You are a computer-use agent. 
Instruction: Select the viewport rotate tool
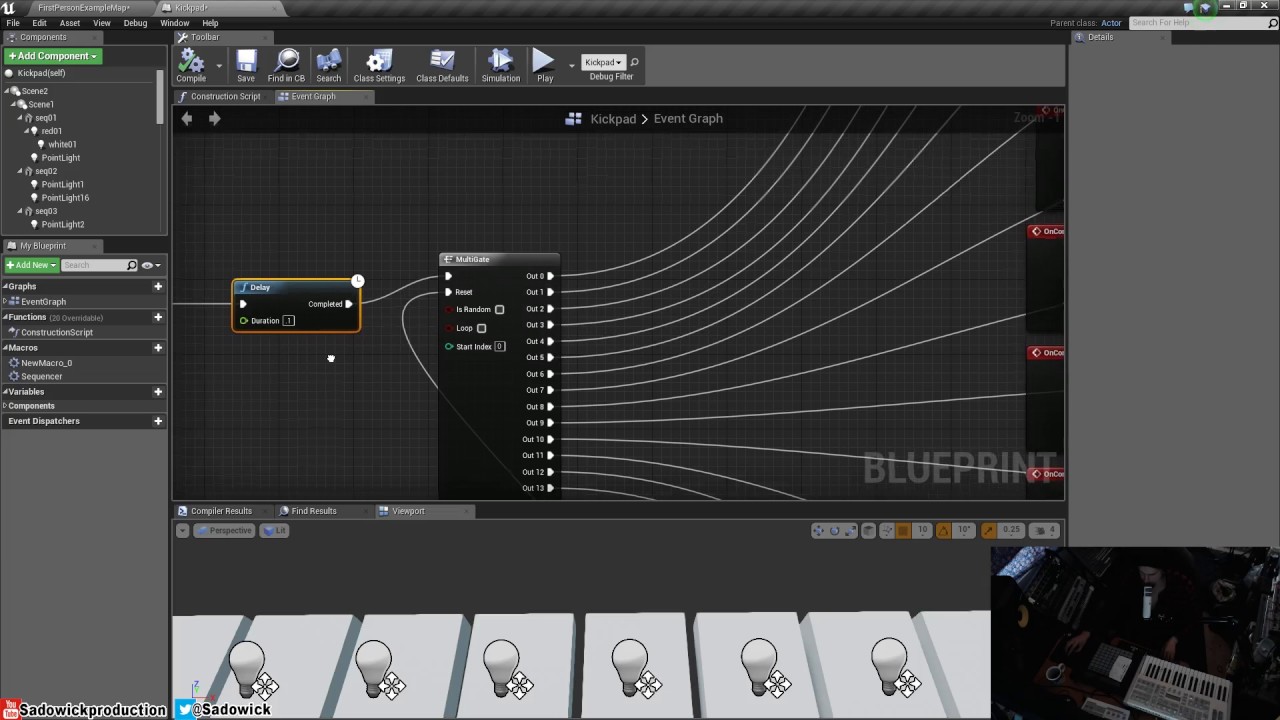pyautogui.click(x=834, y=530)
